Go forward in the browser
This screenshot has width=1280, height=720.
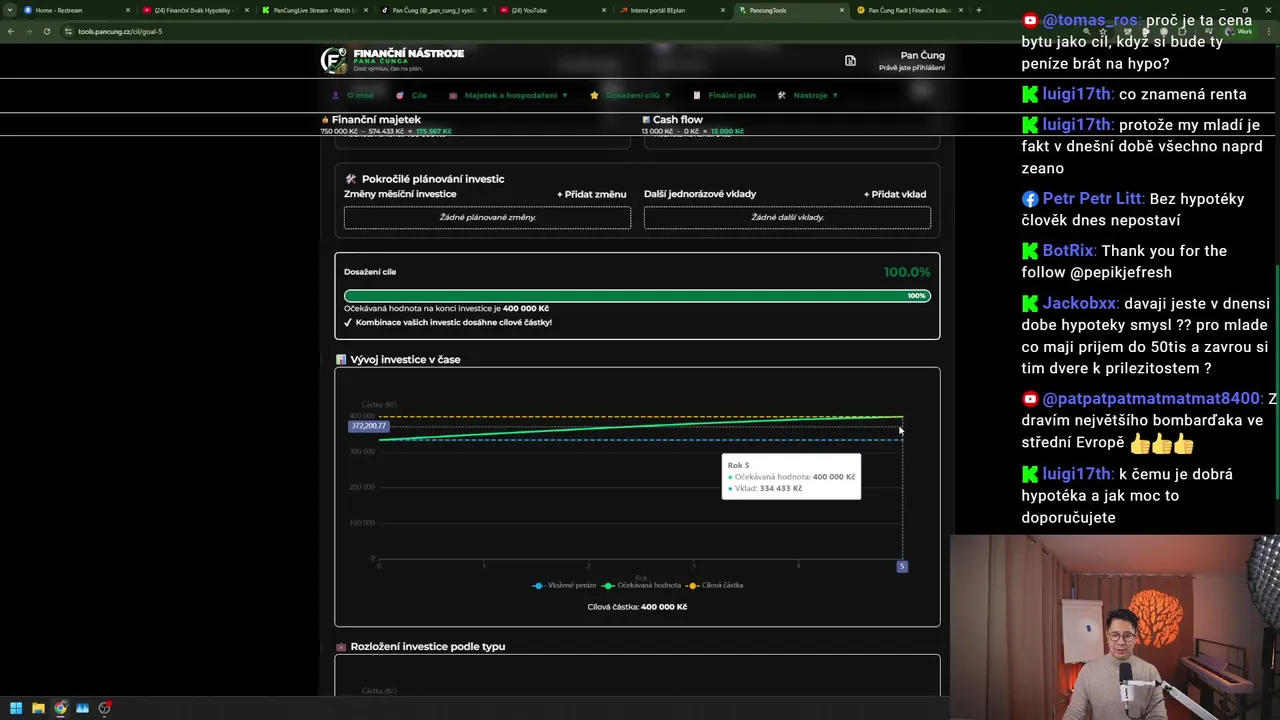coord(29,31)
